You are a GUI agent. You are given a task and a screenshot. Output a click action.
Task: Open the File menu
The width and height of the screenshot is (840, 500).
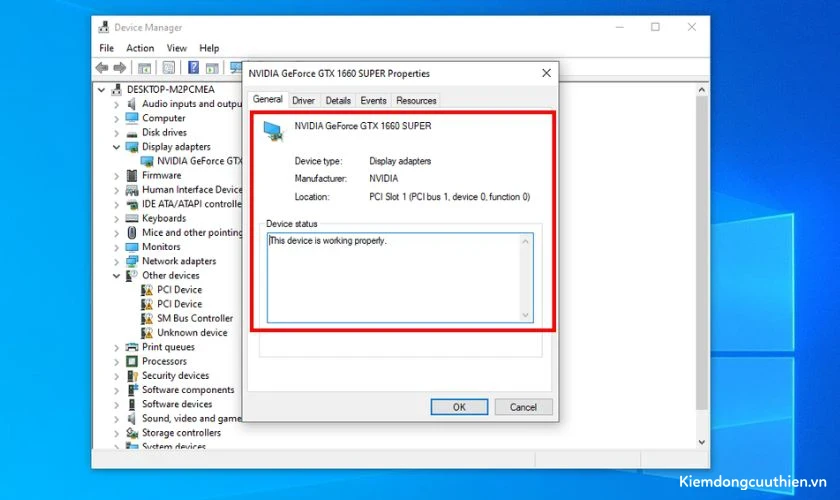click(x=107, y=48)
